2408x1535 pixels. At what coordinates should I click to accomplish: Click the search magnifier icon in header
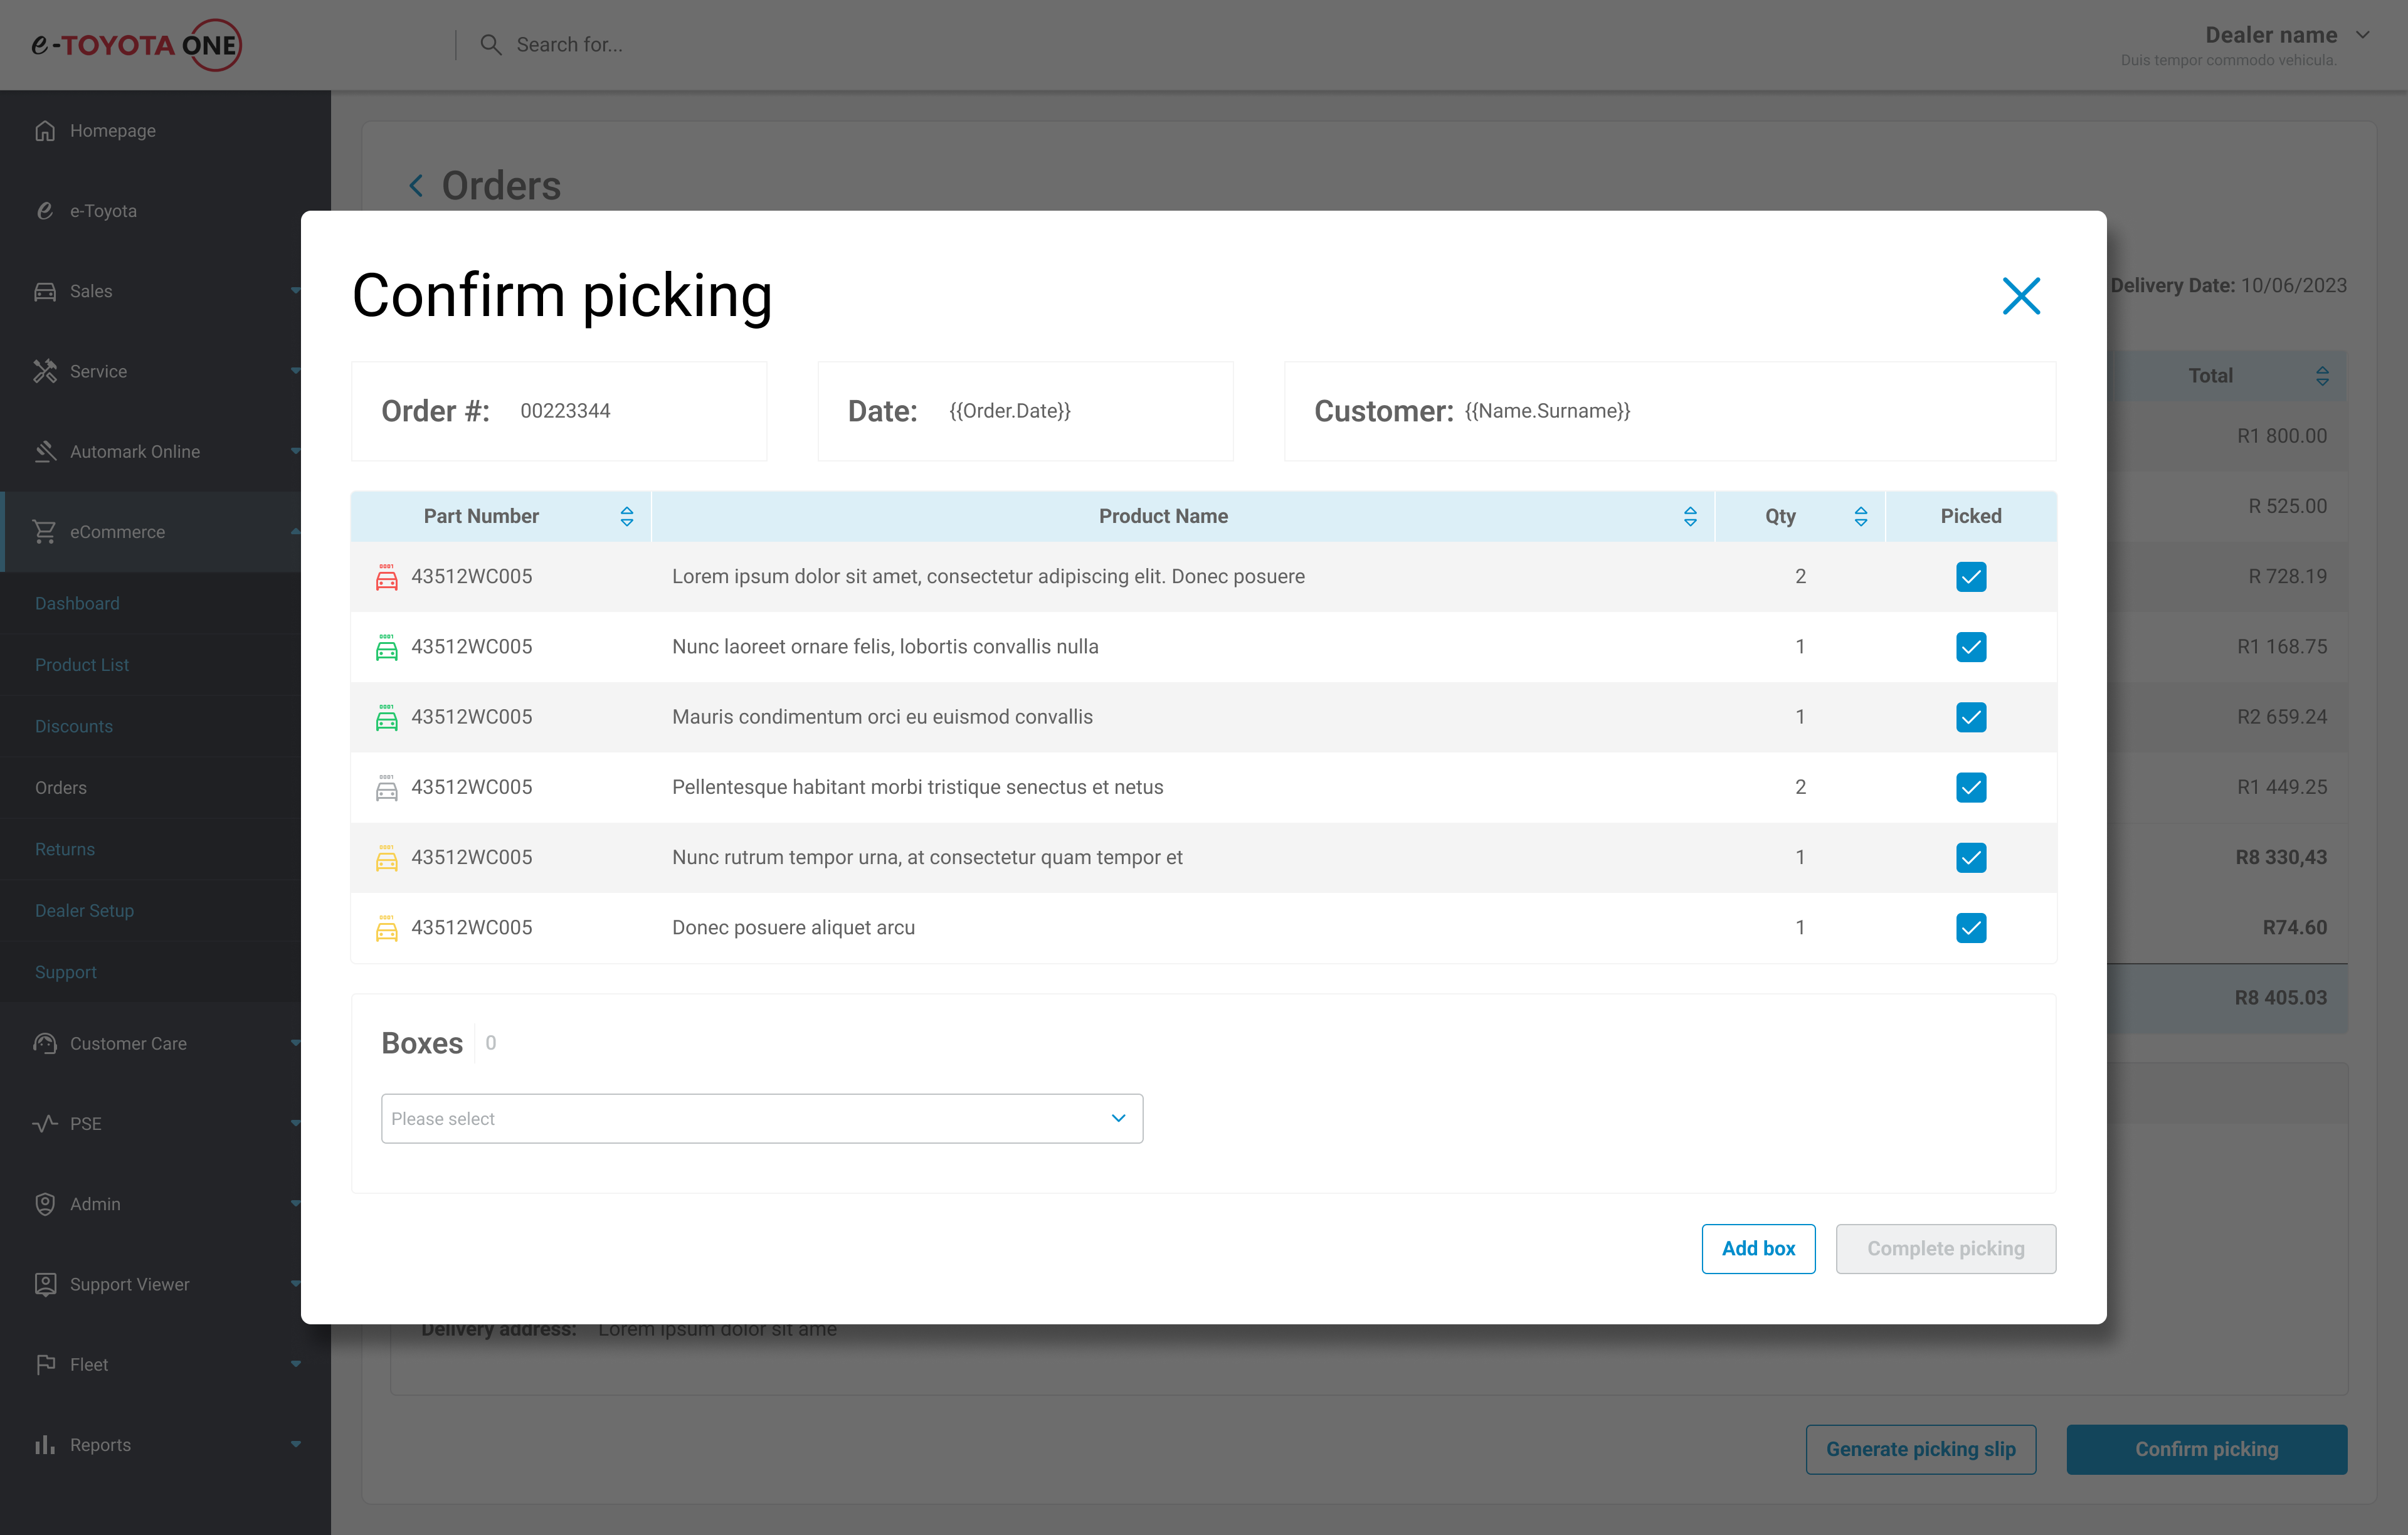click(490, 45)
